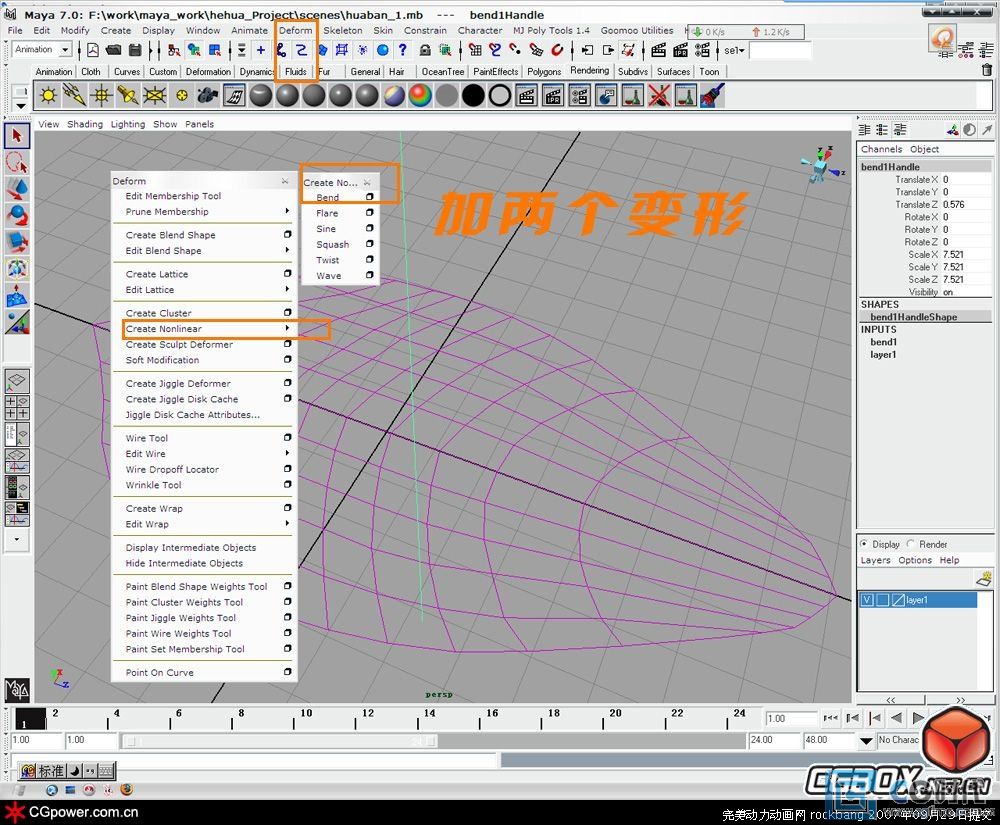Open Render Globals icon in status line
The width and height of the screenshot is (1000, 825).
click(702, 50)
